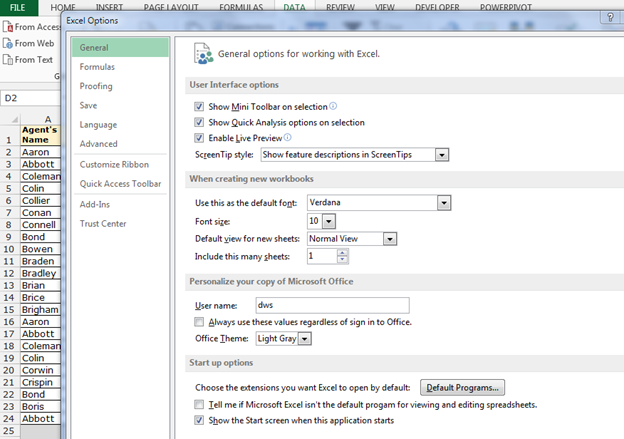Toggle Show Quick Analysis options on selection

(199, 122)
